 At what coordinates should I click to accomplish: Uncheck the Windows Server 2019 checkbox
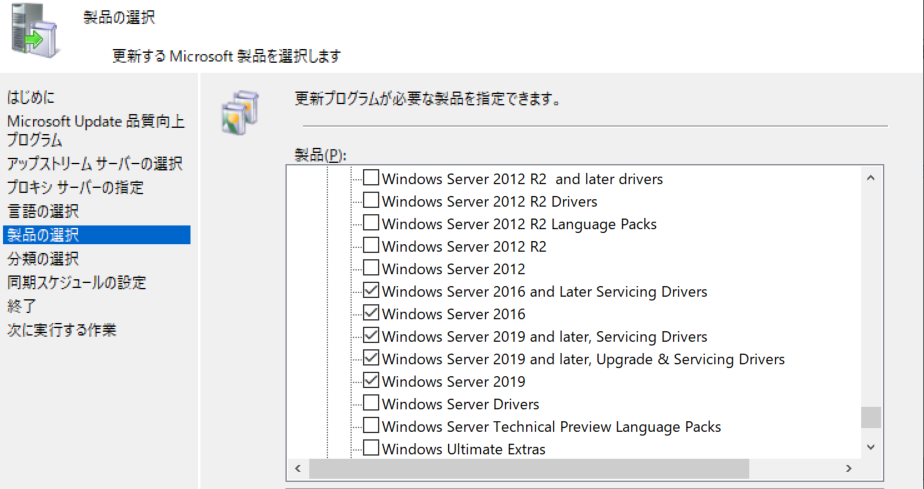[x=371, y=381]
